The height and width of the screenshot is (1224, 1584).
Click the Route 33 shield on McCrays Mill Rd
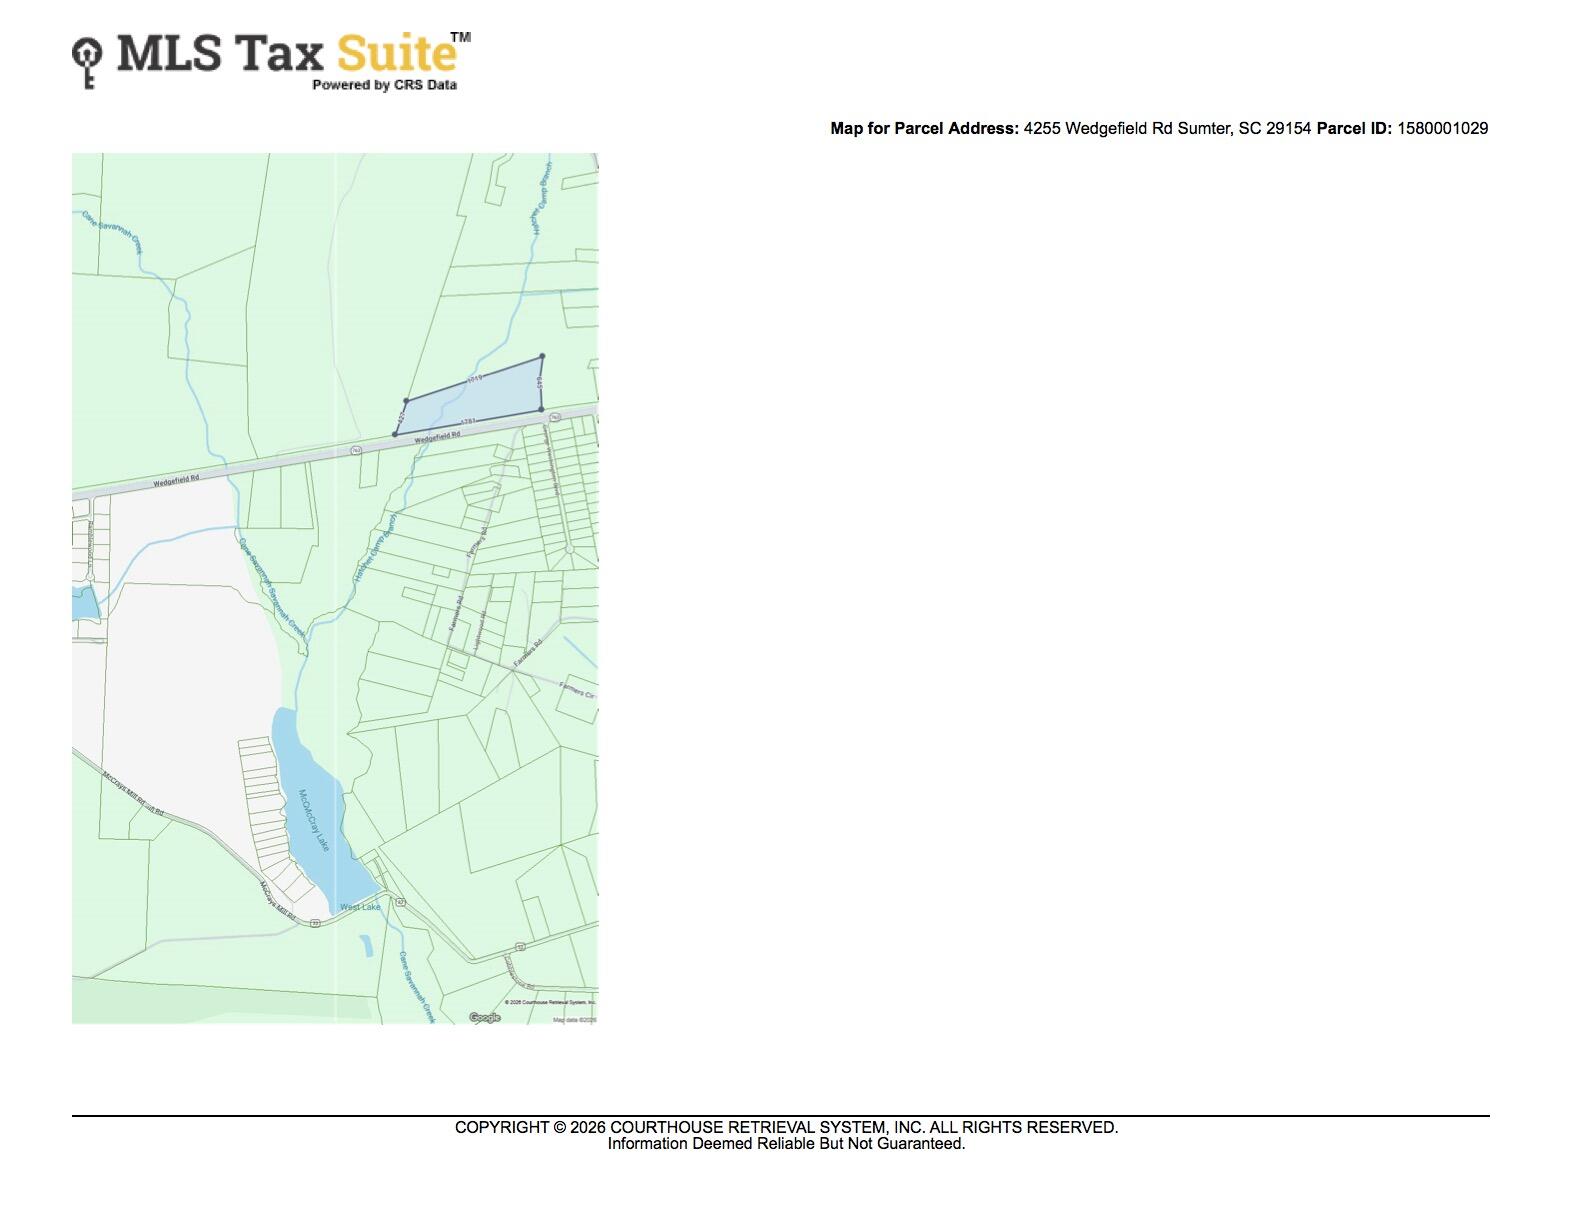click(x=316, y=924)
